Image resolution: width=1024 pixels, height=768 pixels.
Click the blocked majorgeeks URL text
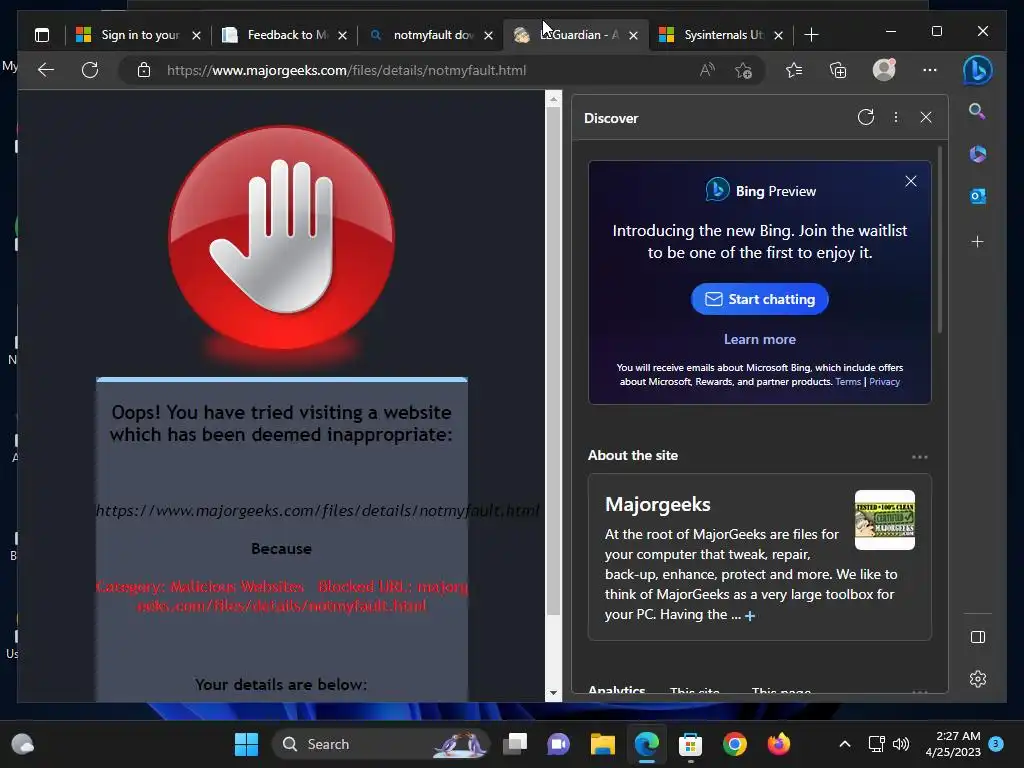coord(317,510)
